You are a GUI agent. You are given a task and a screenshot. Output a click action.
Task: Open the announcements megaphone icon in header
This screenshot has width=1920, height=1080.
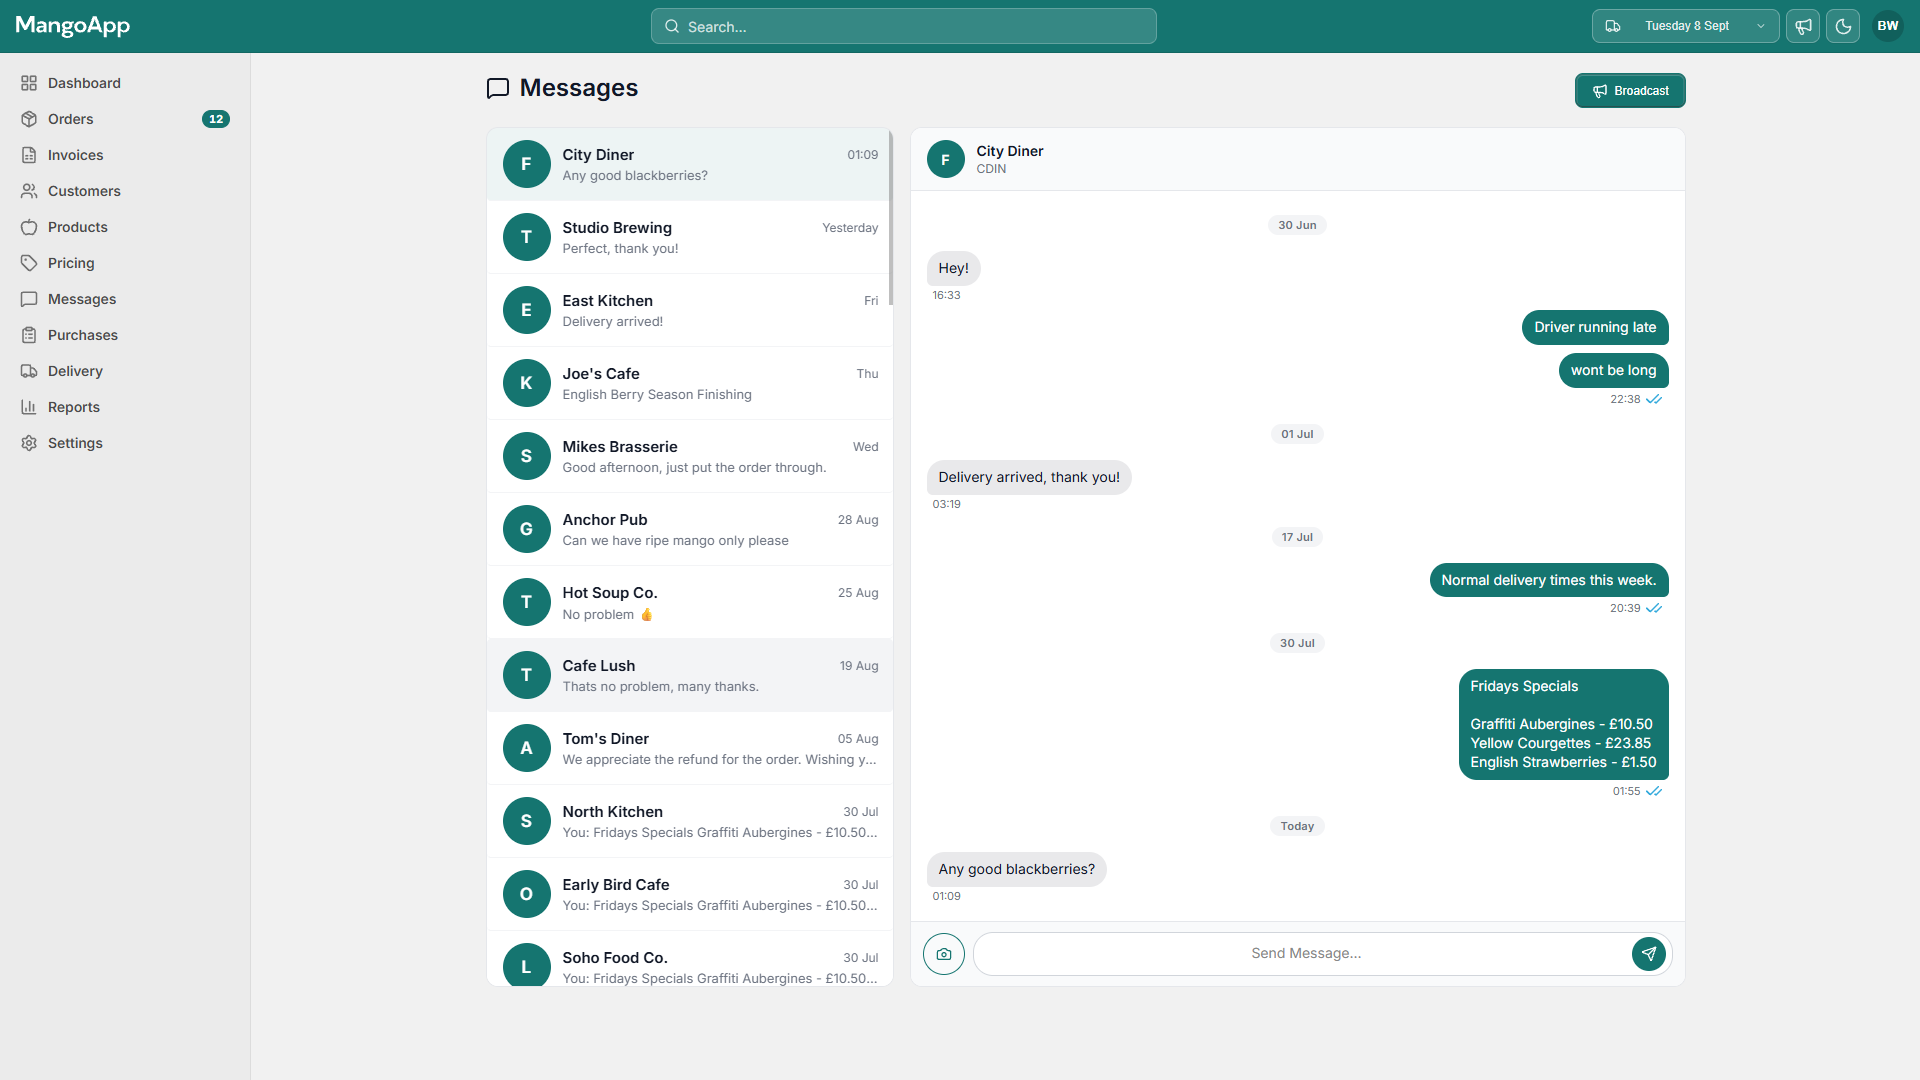(x=1803, y=26)
